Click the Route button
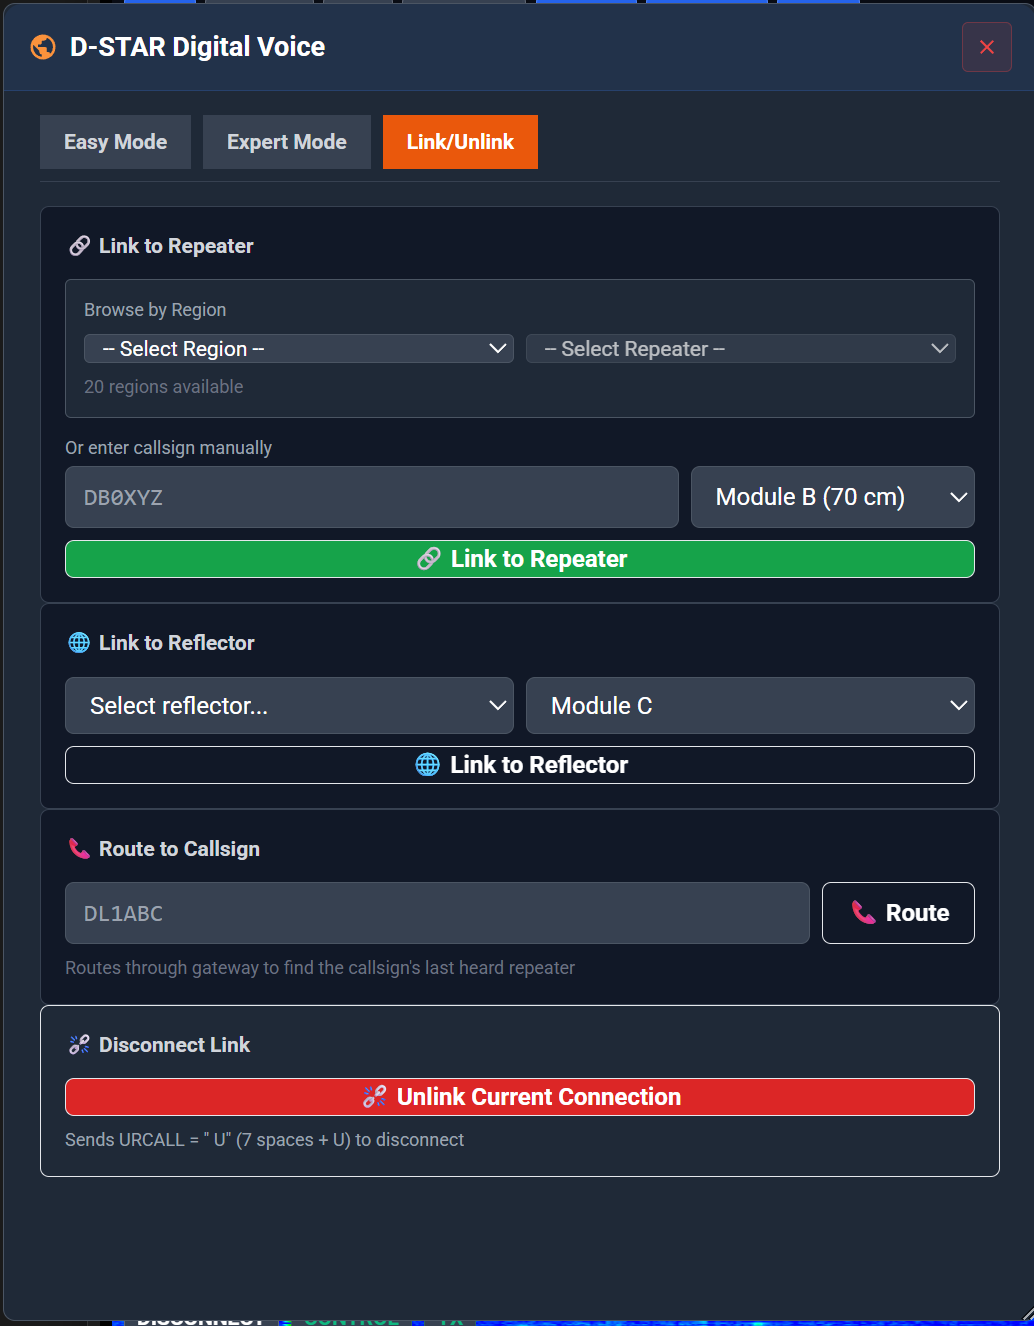This screenshot has width=1034, height=1326. [897, 912]
